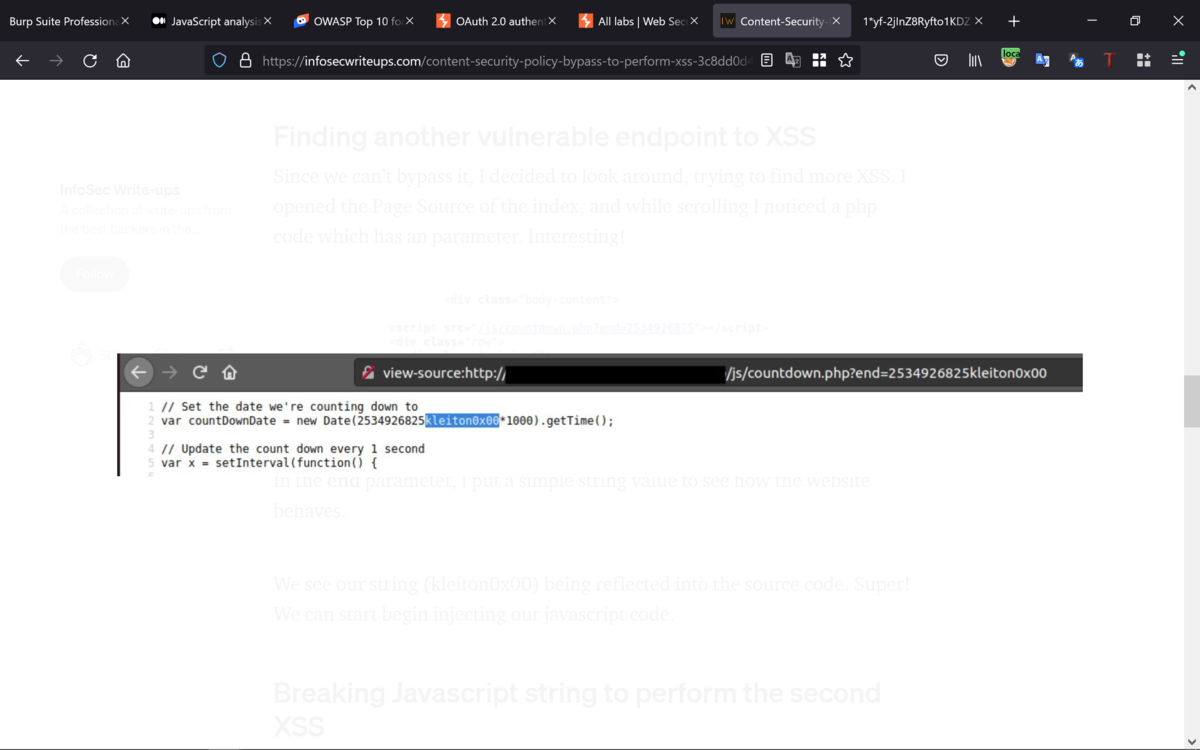Click the vertical scrollbar thumb
Image resolution: width=1200 pixels, height=750 pixels.
click(x=1191, y=401)
